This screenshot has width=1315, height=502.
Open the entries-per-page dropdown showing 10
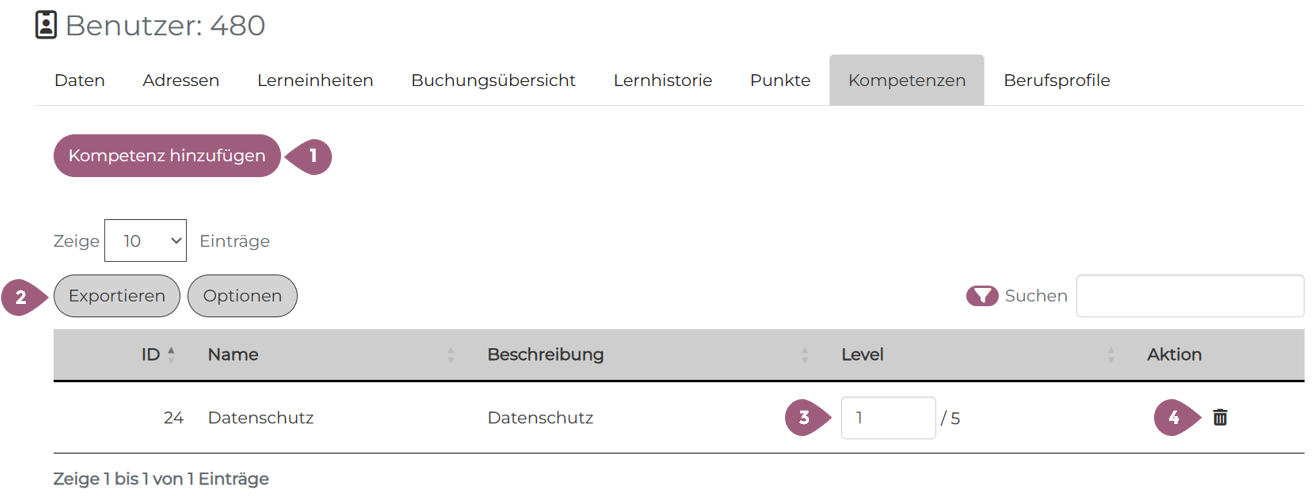145,241
